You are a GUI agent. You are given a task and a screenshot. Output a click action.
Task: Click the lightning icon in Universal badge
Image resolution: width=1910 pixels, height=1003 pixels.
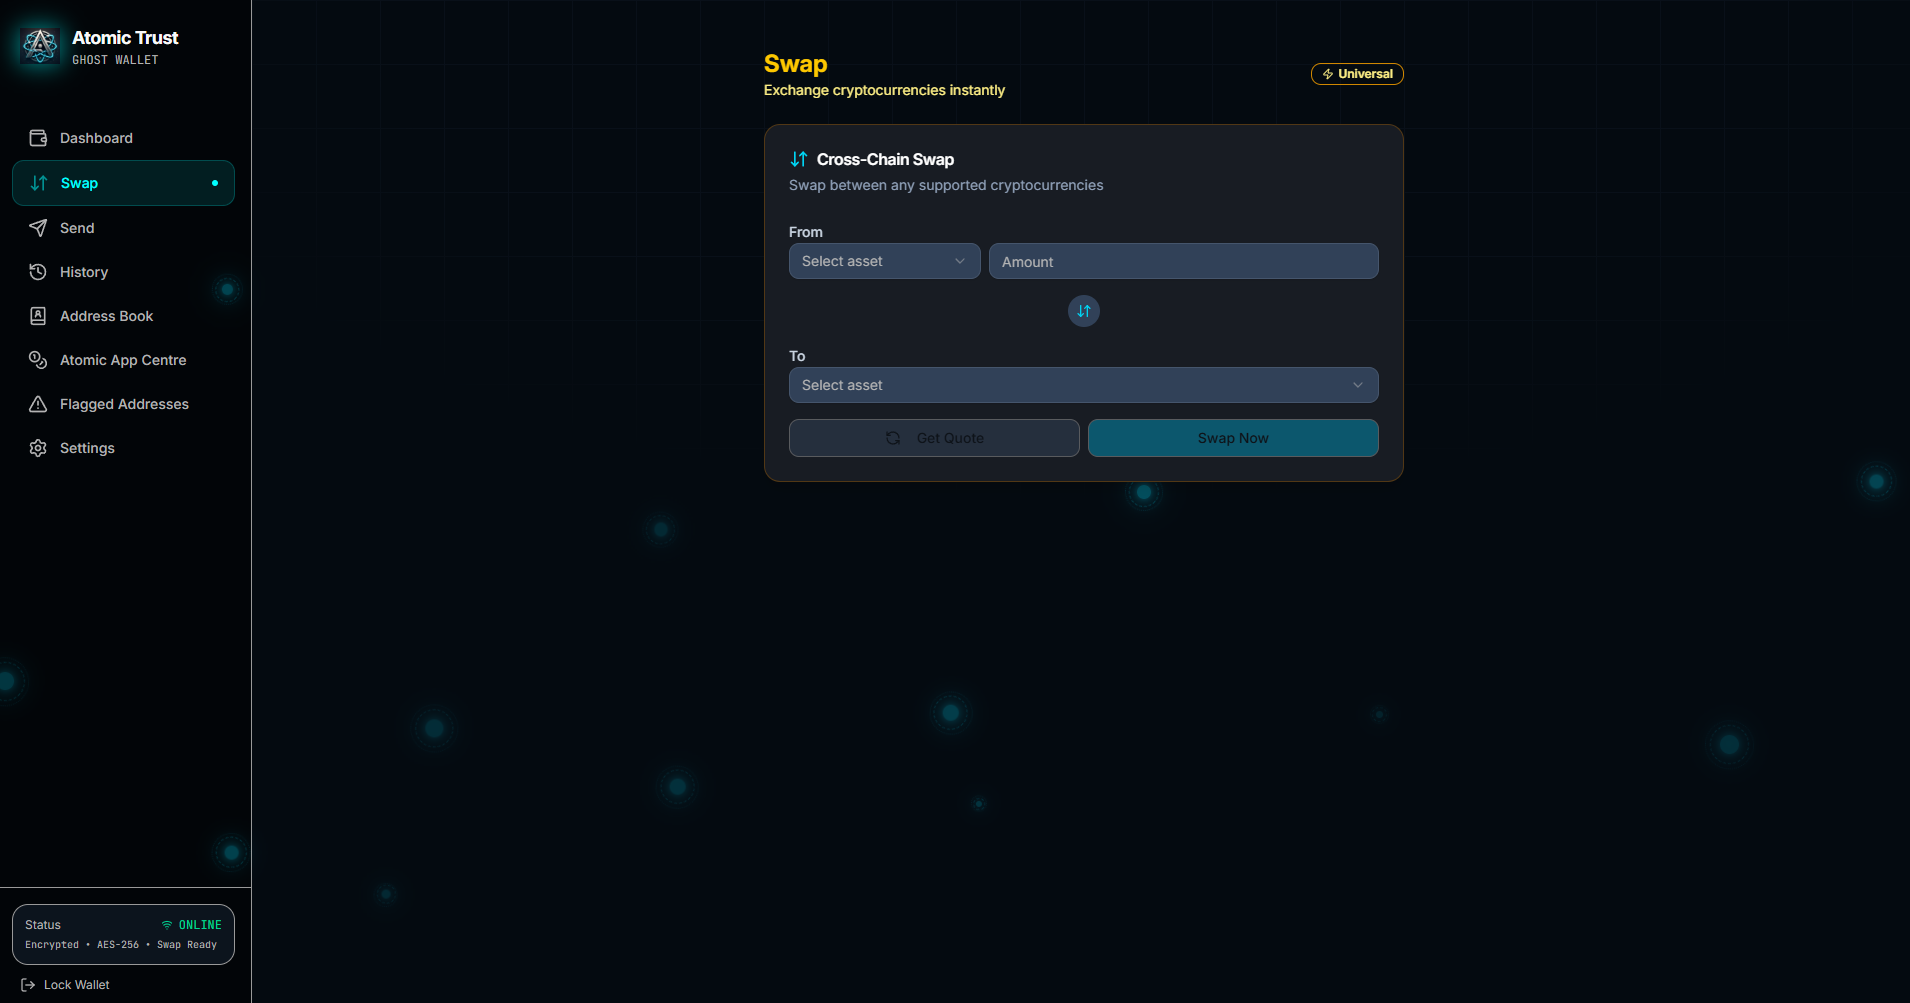click(x=1328, y=74)
